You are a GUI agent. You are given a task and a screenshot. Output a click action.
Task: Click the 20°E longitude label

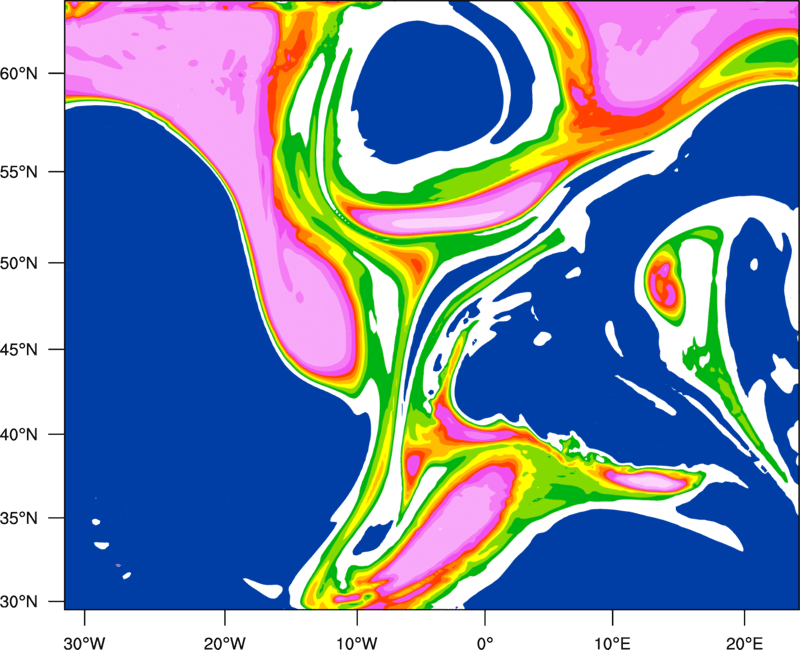[x=744, y=643]
